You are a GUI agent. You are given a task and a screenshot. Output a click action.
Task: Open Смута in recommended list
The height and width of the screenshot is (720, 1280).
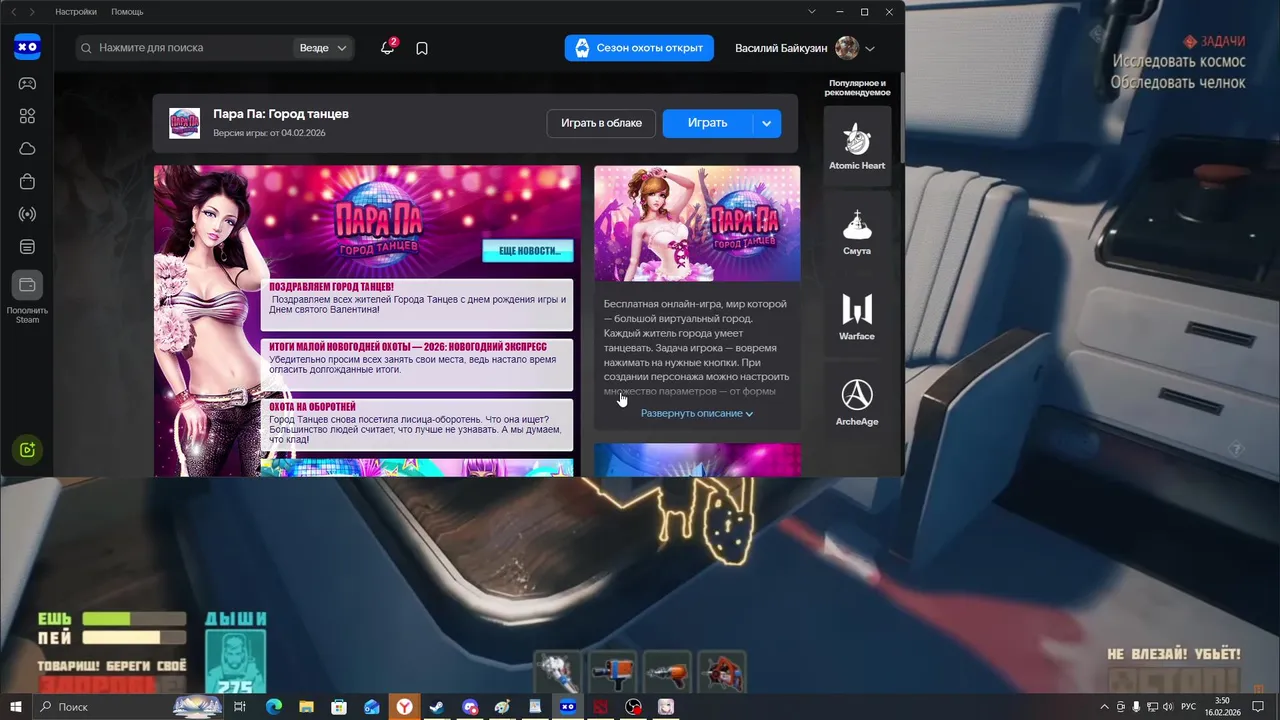tap(857, 232)
